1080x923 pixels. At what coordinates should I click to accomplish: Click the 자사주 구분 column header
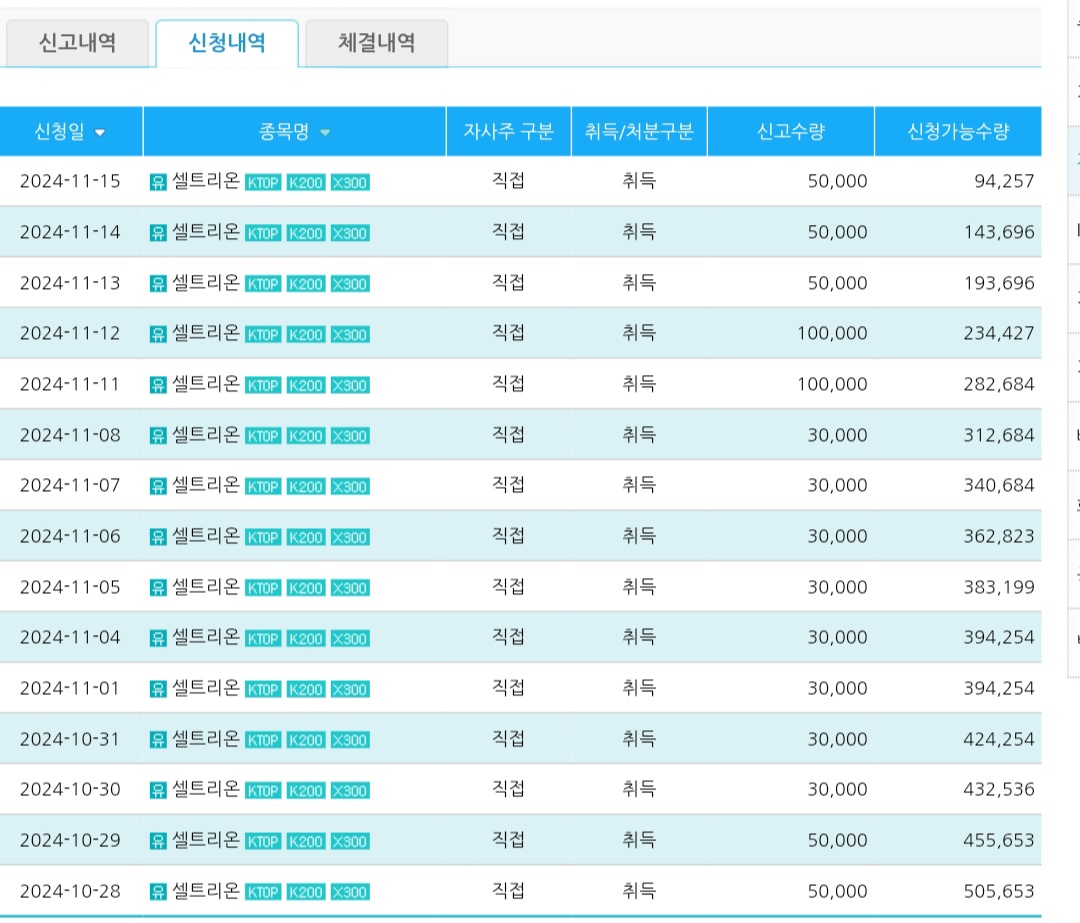click(508, 131)
